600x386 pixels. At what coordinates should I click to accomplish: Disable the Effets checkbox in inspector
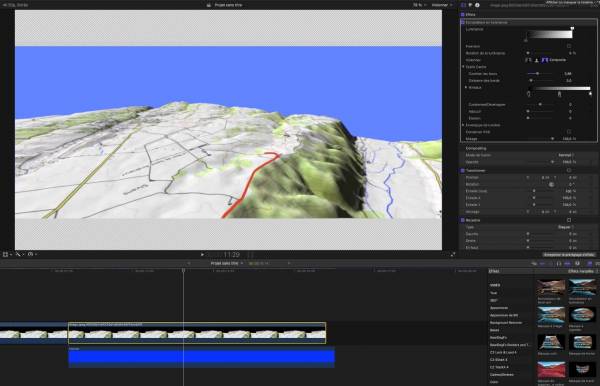coord(463,15)
